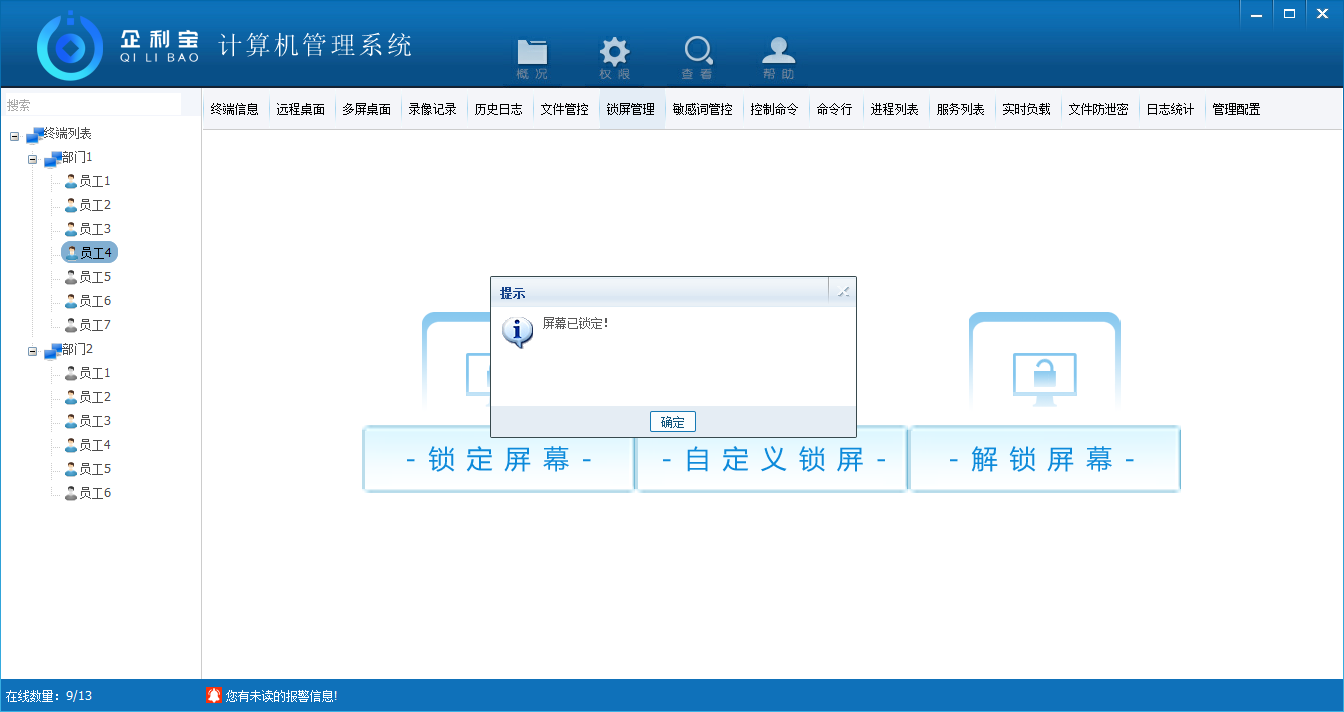
Task: Collapse the 终端列表 root node
Action: [x=14, y=134]
